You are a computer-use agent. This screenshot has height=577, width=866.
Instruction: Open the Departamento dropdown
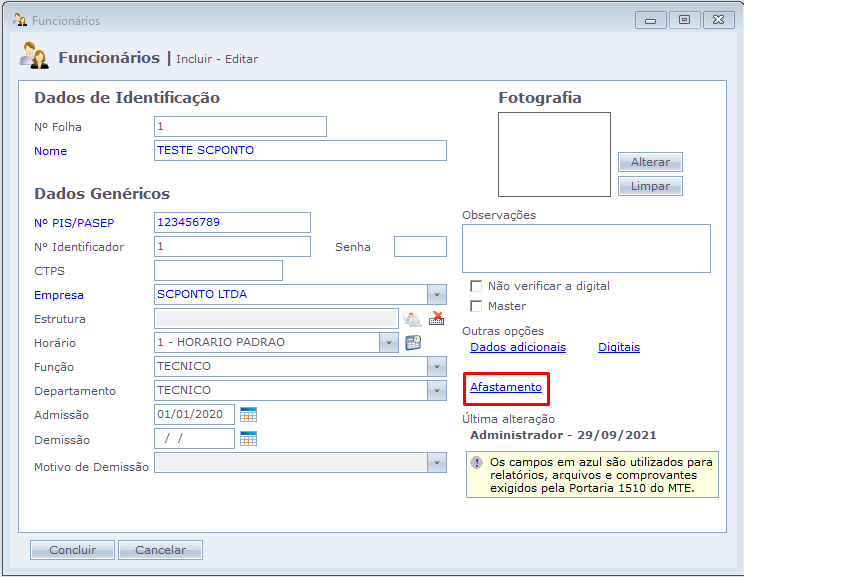pos(436,391)
